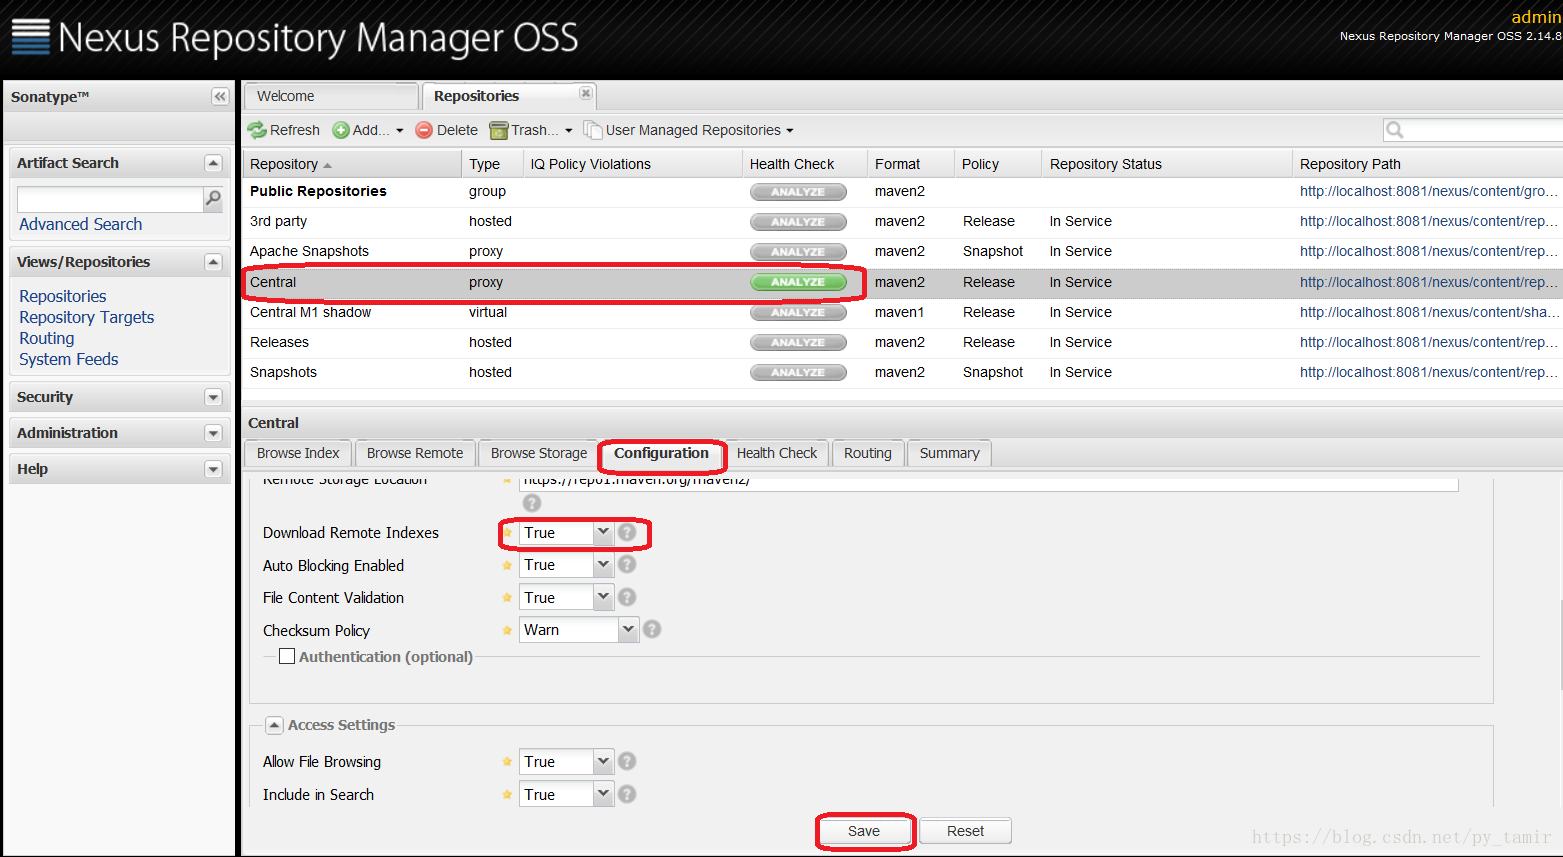
Task: Sort by Repository Status column header
Action: (x=1167, y=164)
